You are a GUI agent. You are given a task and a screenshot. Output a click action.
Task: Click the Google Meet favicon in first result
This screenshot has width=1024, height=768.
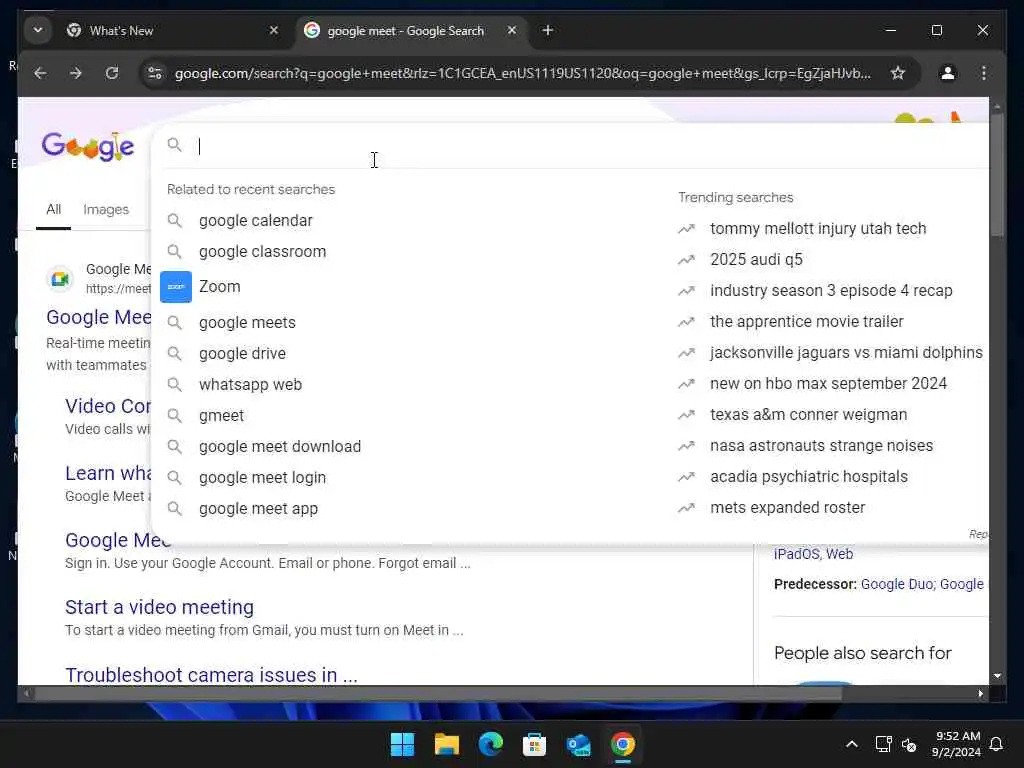click(x=60, y=279)
